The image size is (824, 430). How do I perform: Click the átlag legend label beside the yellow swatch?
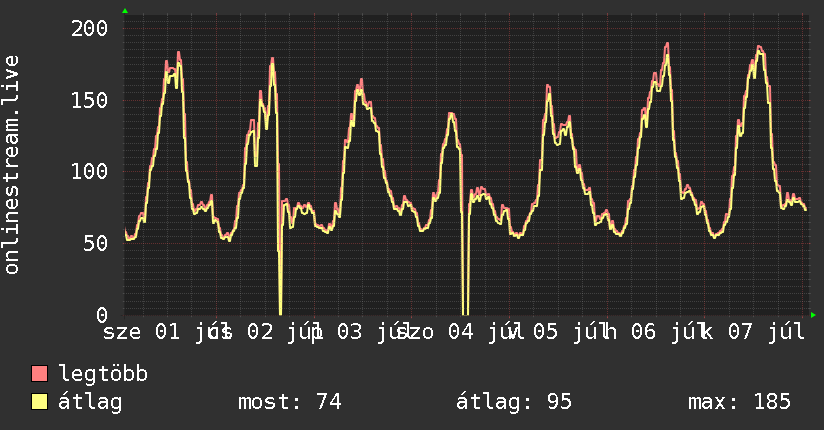click(x=90, y=403)
